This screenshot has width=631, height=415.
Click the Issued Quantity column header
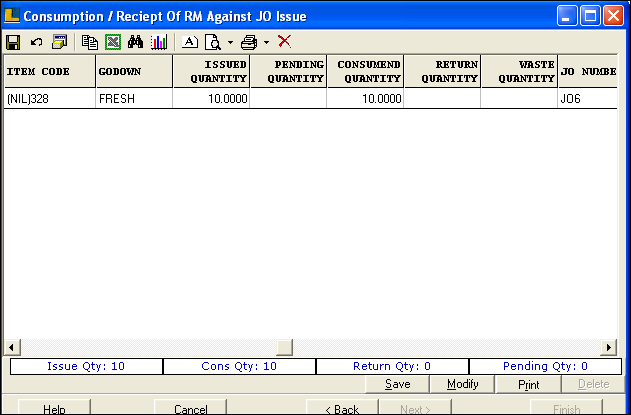pyautogui.click(x=211, y=71)
